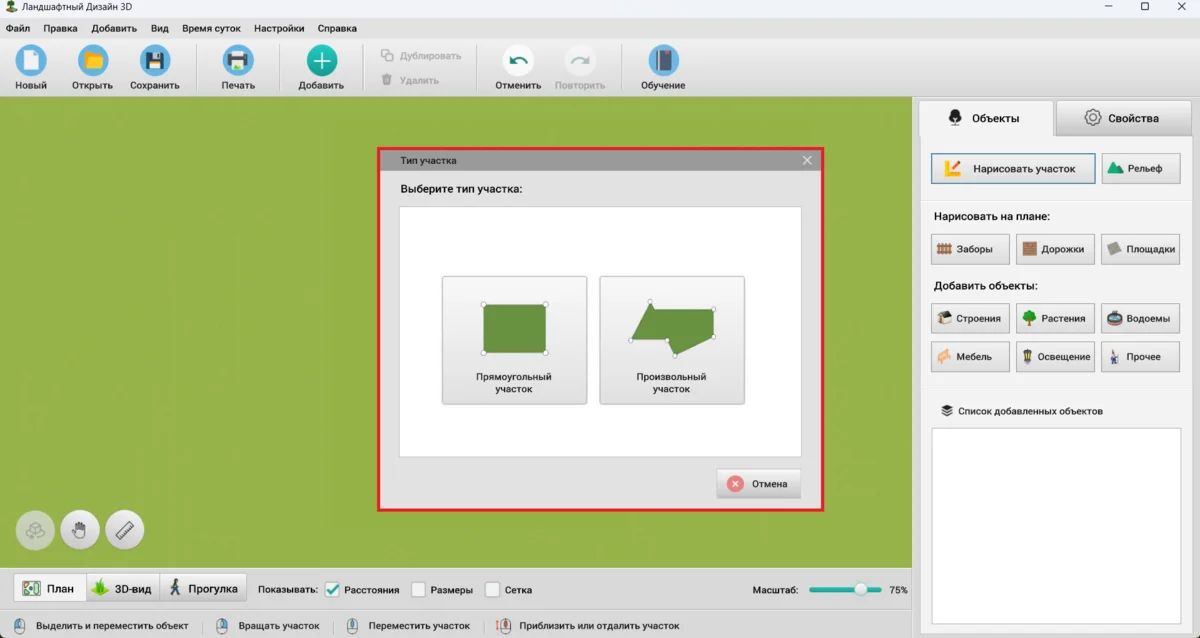Select the hand pan tool on canvas
Viewport: 1200px width, 638px height.
(80, 530)
